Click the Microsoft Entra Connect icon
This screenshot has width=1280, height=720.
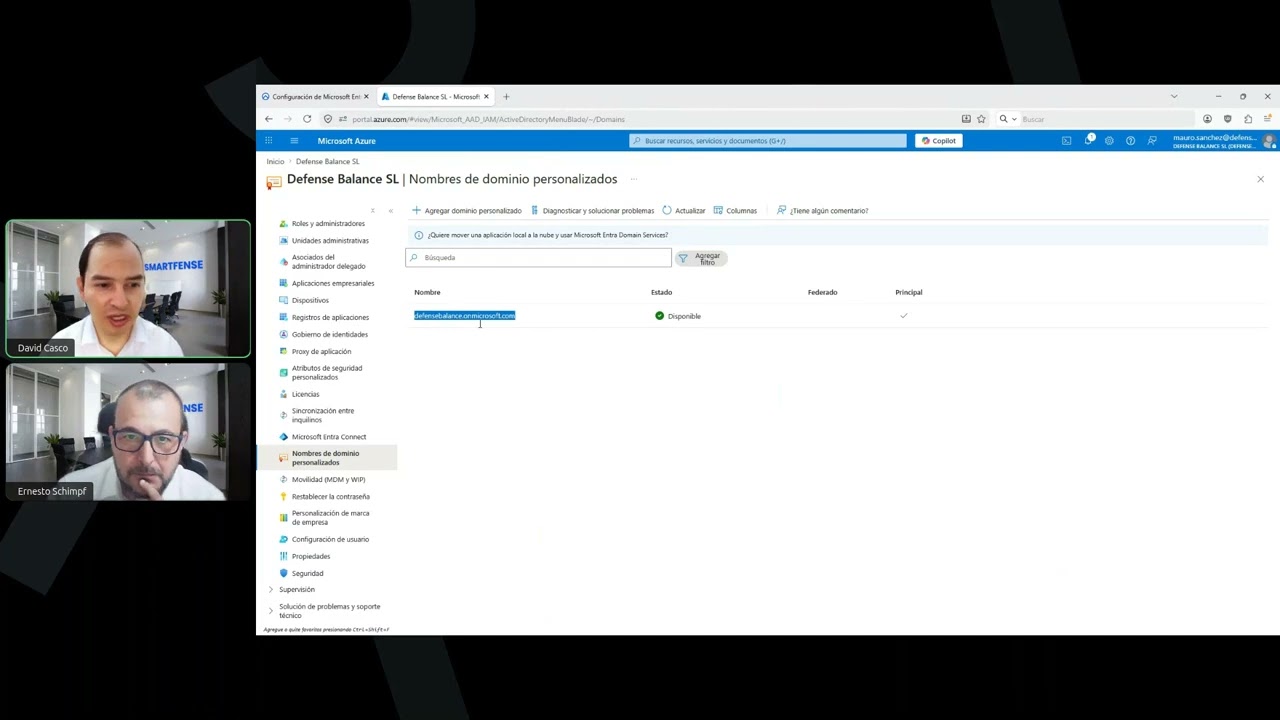[x=284, y=437]
